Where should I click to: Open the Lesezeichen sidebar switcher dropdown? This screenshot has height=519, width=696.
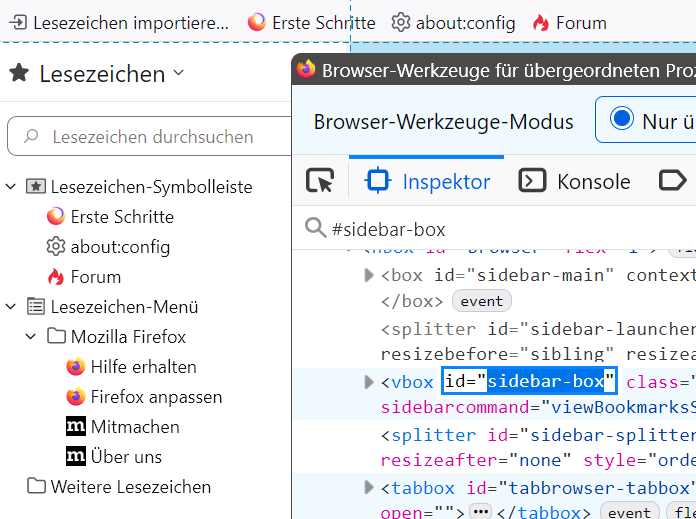click(x=179, y=73)
